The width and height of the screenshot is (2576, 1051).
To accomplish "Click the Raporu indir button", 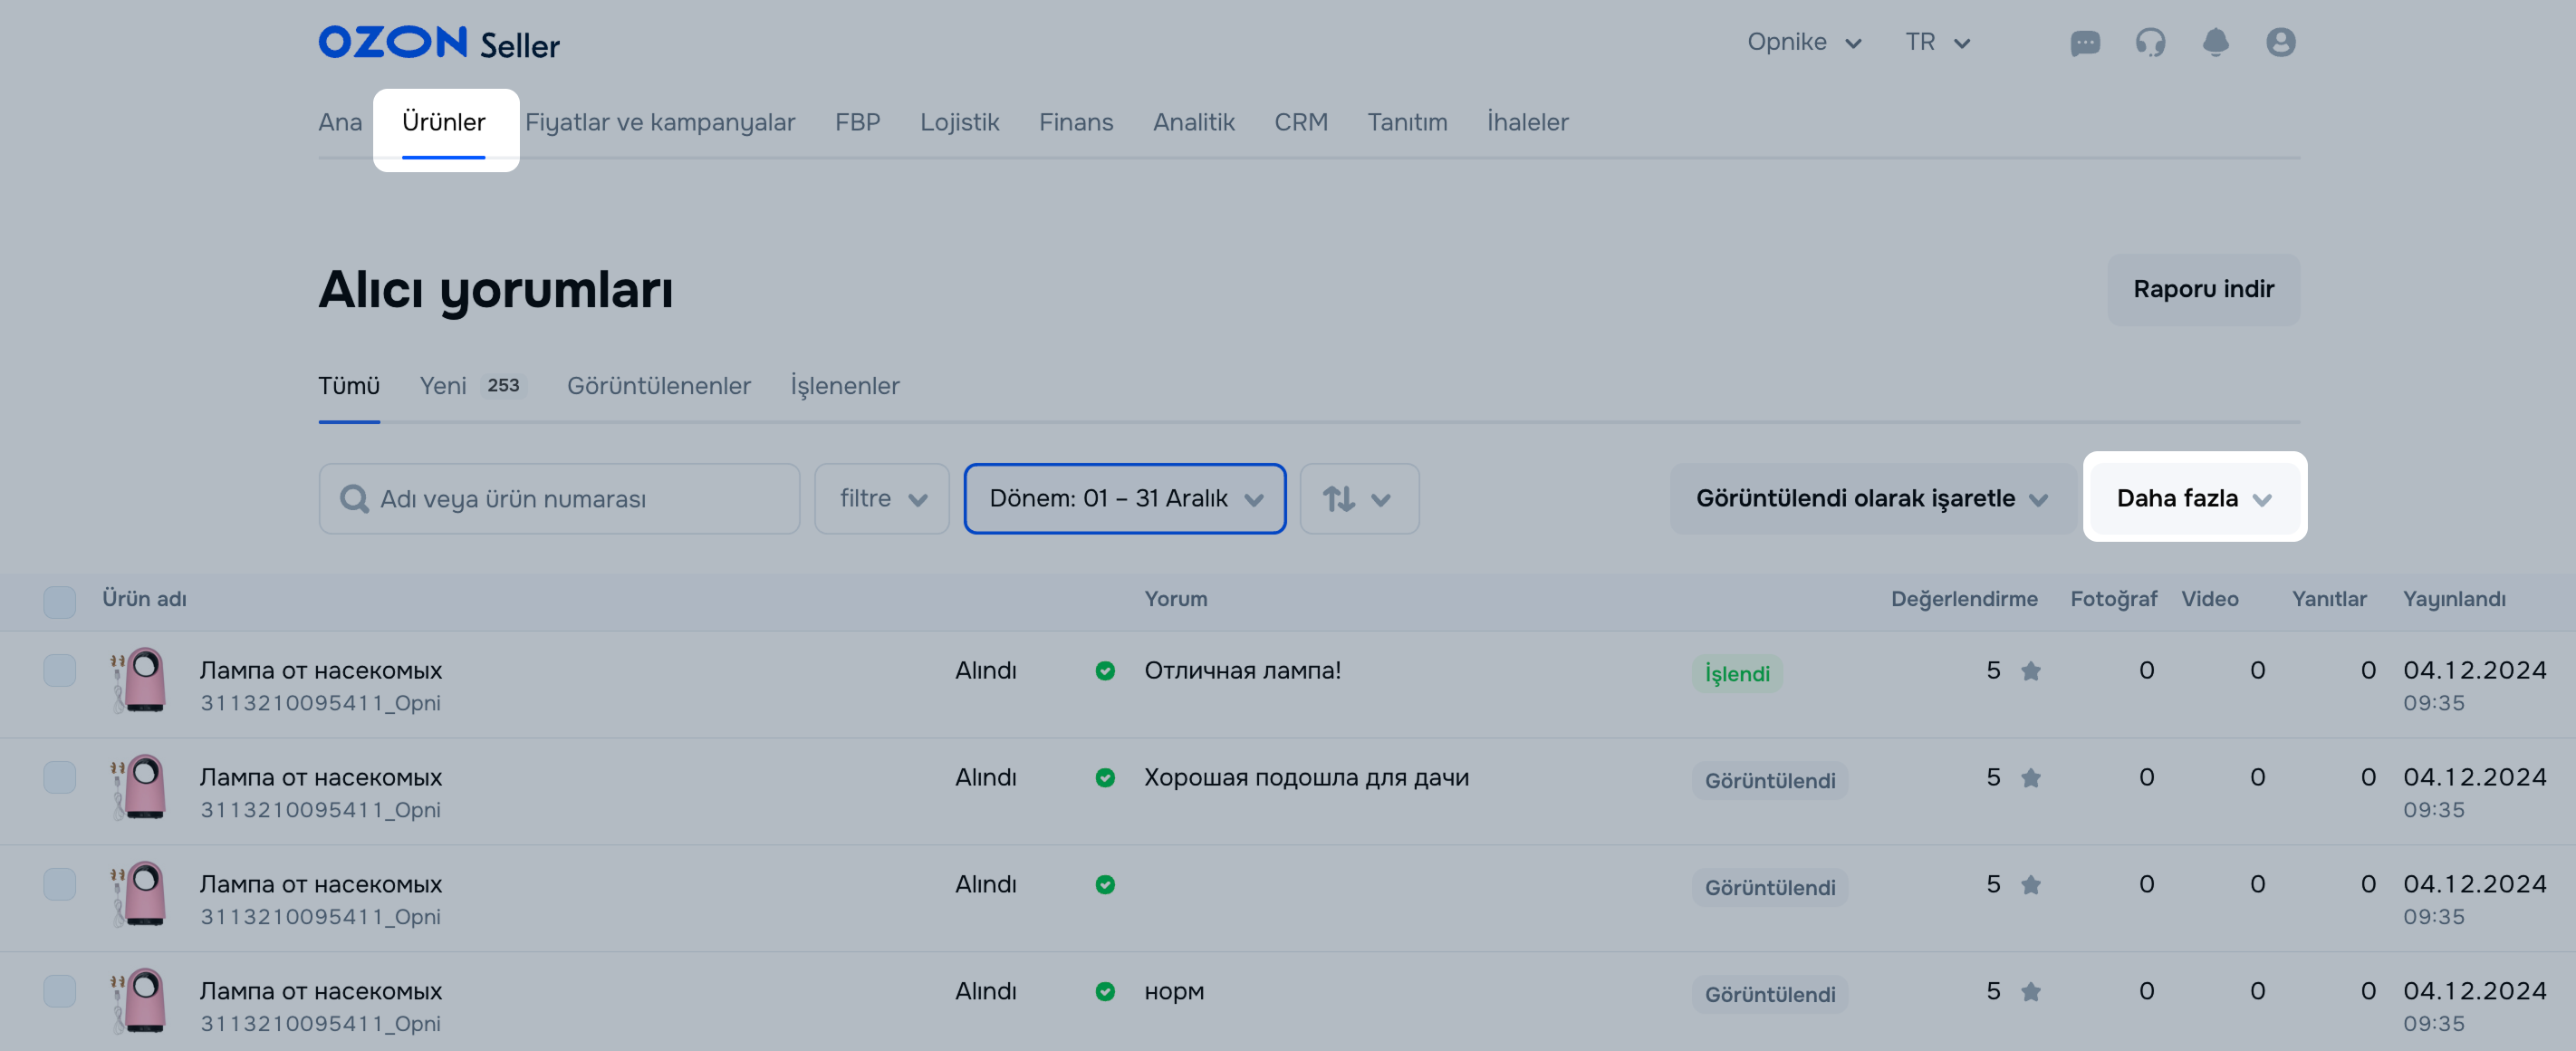I will (2202, 289).
